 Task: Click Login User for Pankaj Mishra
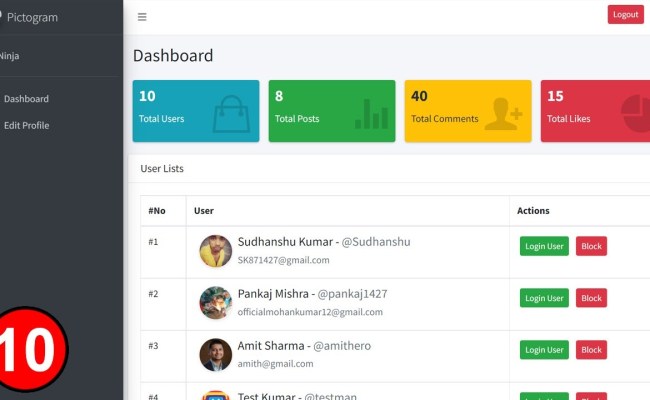click(544, 298)
